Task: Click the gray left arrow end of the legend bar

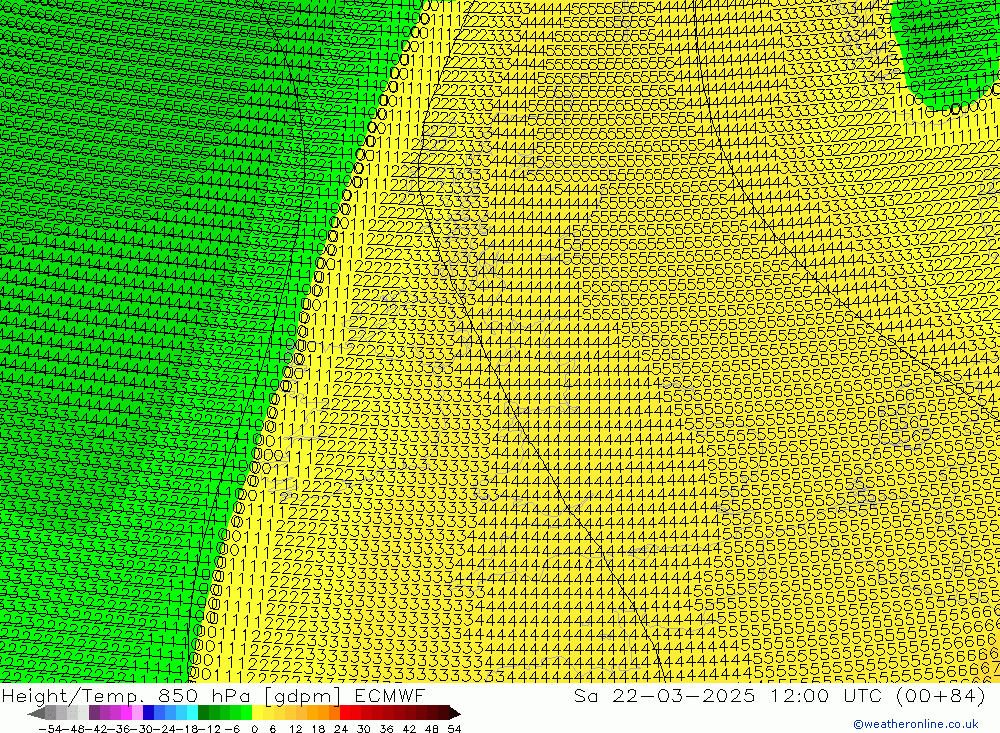Action: pos(36,713)
